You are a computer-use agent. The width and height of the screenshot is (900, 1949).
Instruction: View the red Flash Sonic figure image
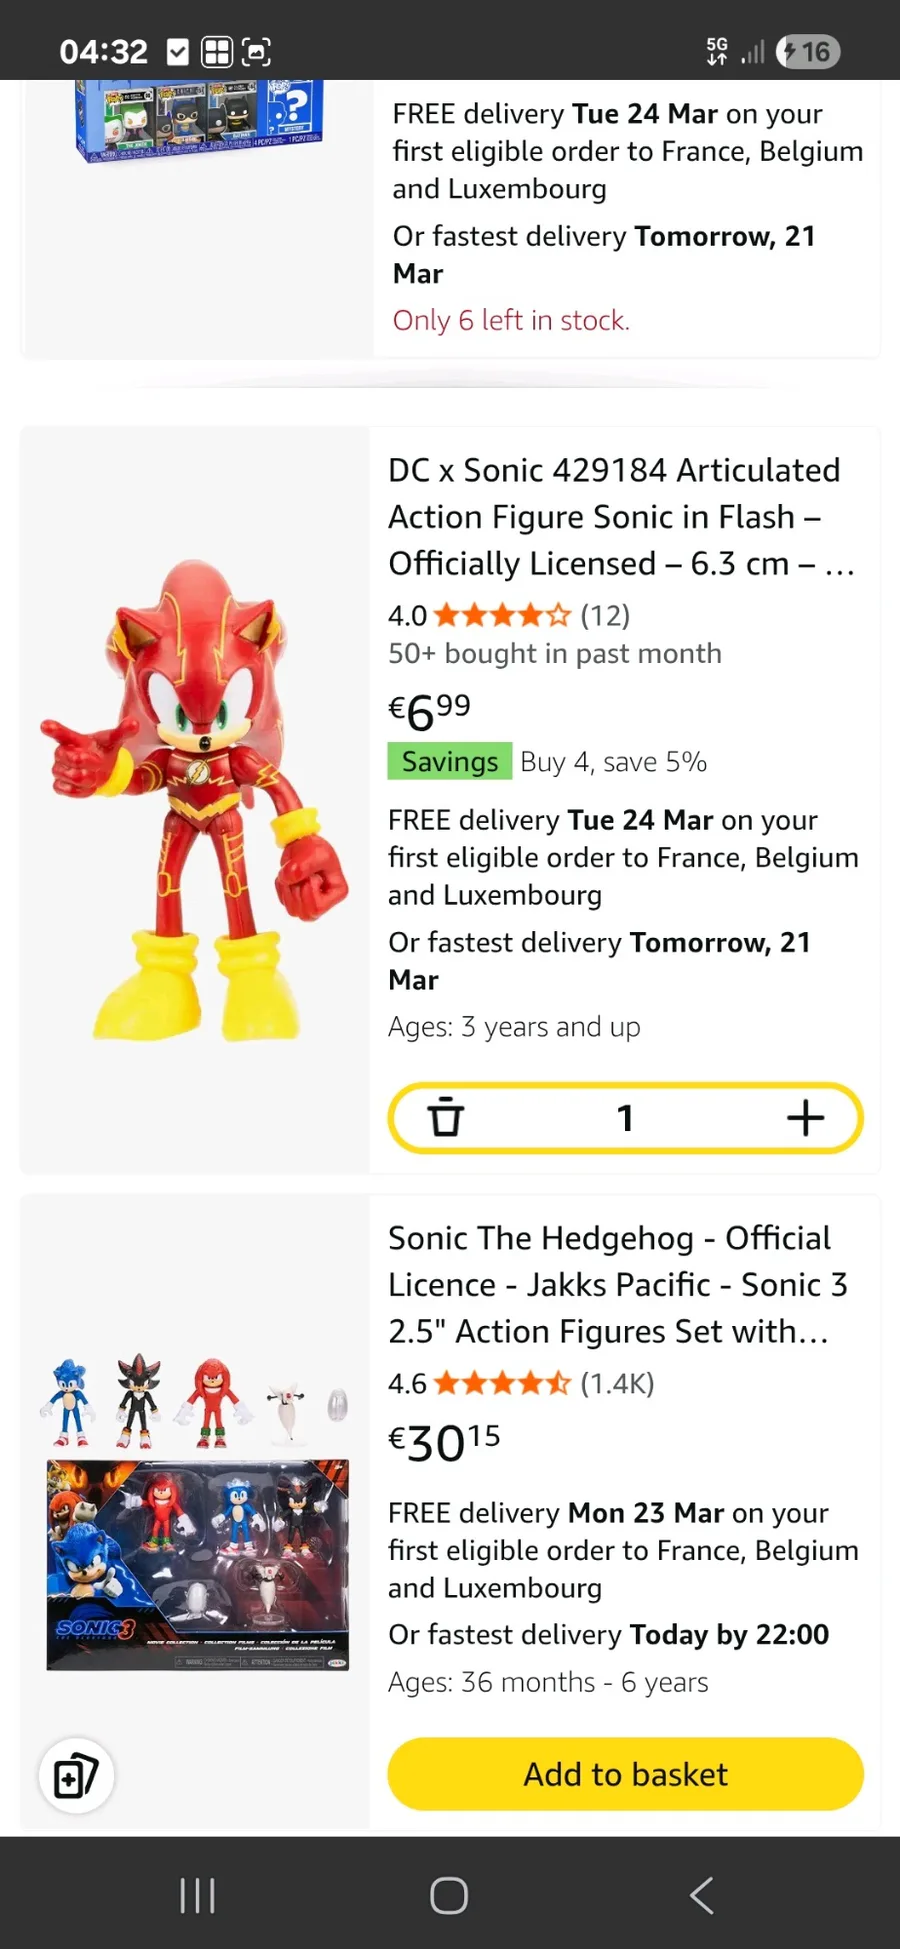pos(195,800)
